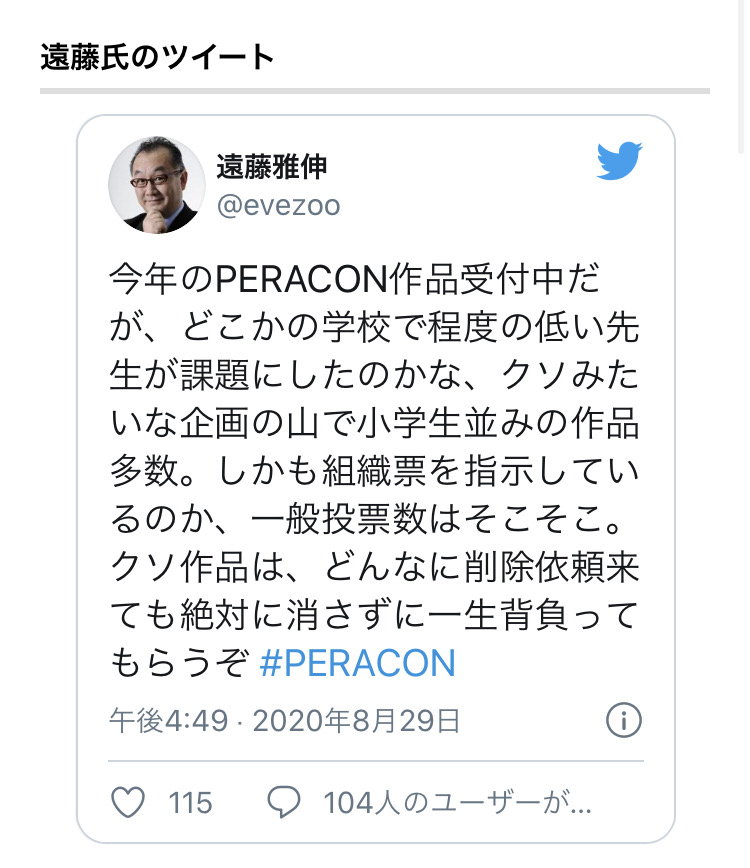Image resolution: width=750 pixels, height=868 pixels.
Task: Click the final tweet words もらうぞ
Action: click(x=179, y=663)
